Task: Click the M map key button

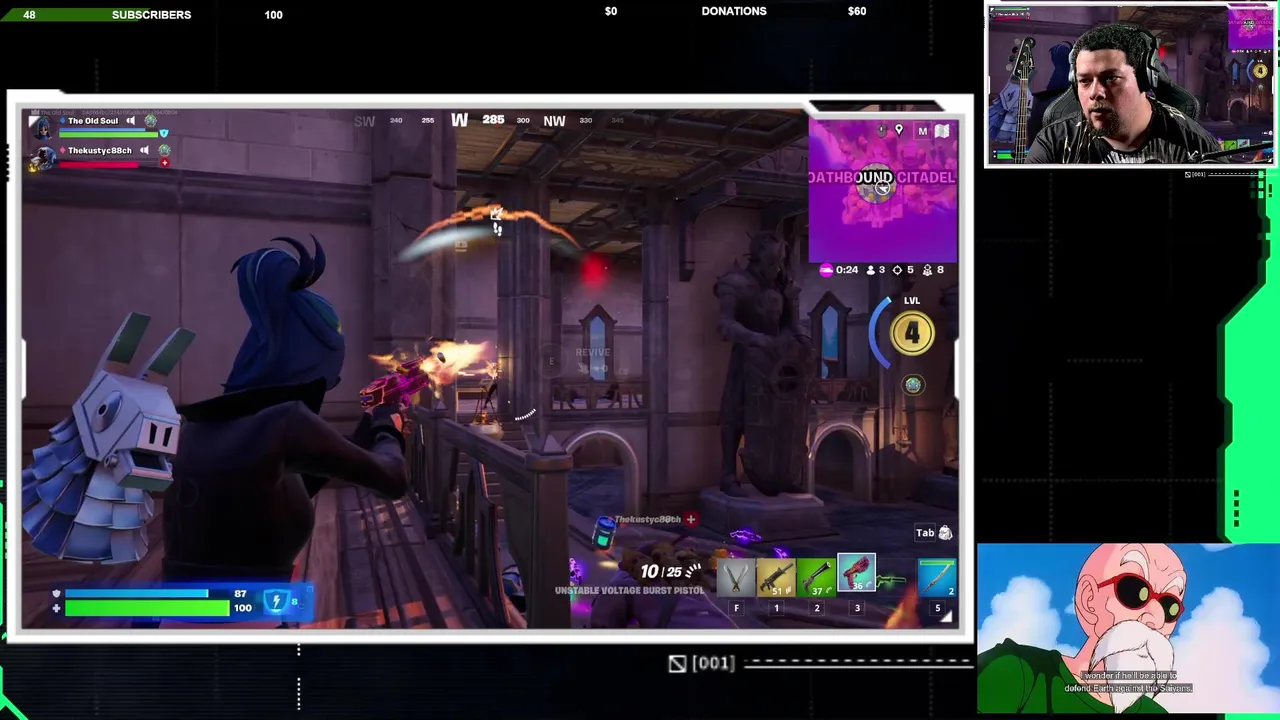Action: pos(922,131)
